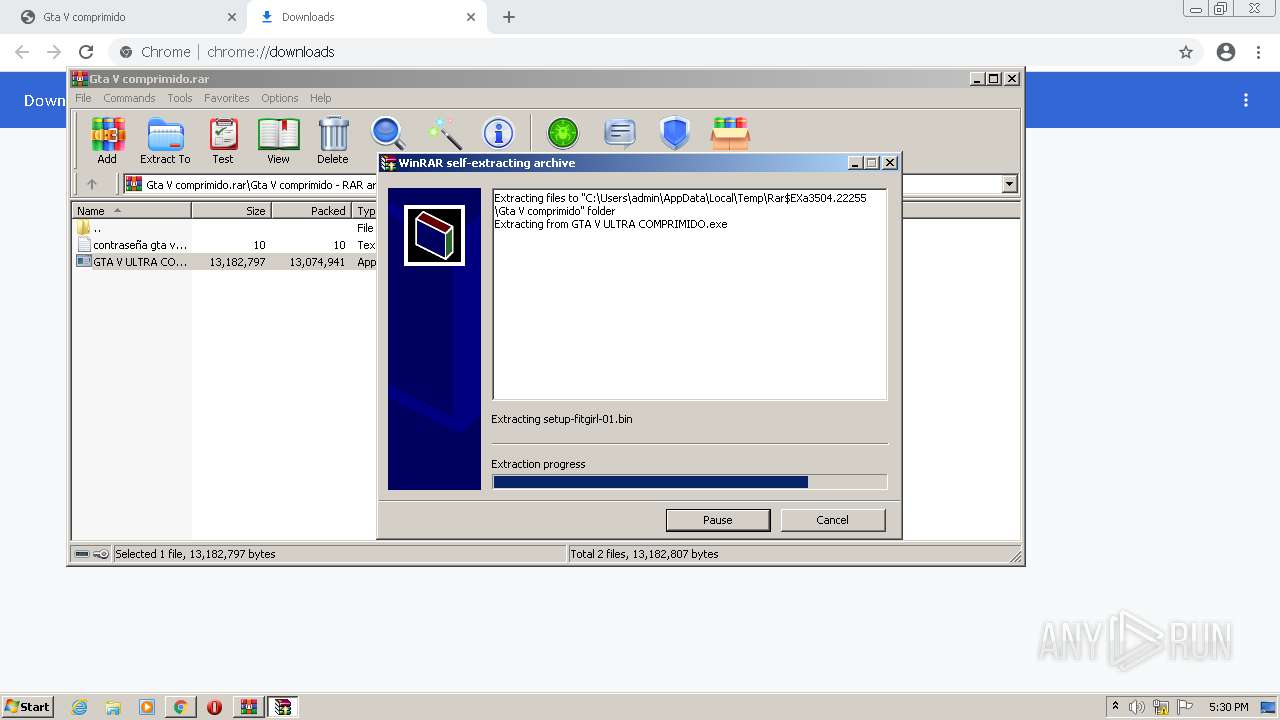Click the key icon in WinRAR status bar
The image size is (1280, 720).
101,554
